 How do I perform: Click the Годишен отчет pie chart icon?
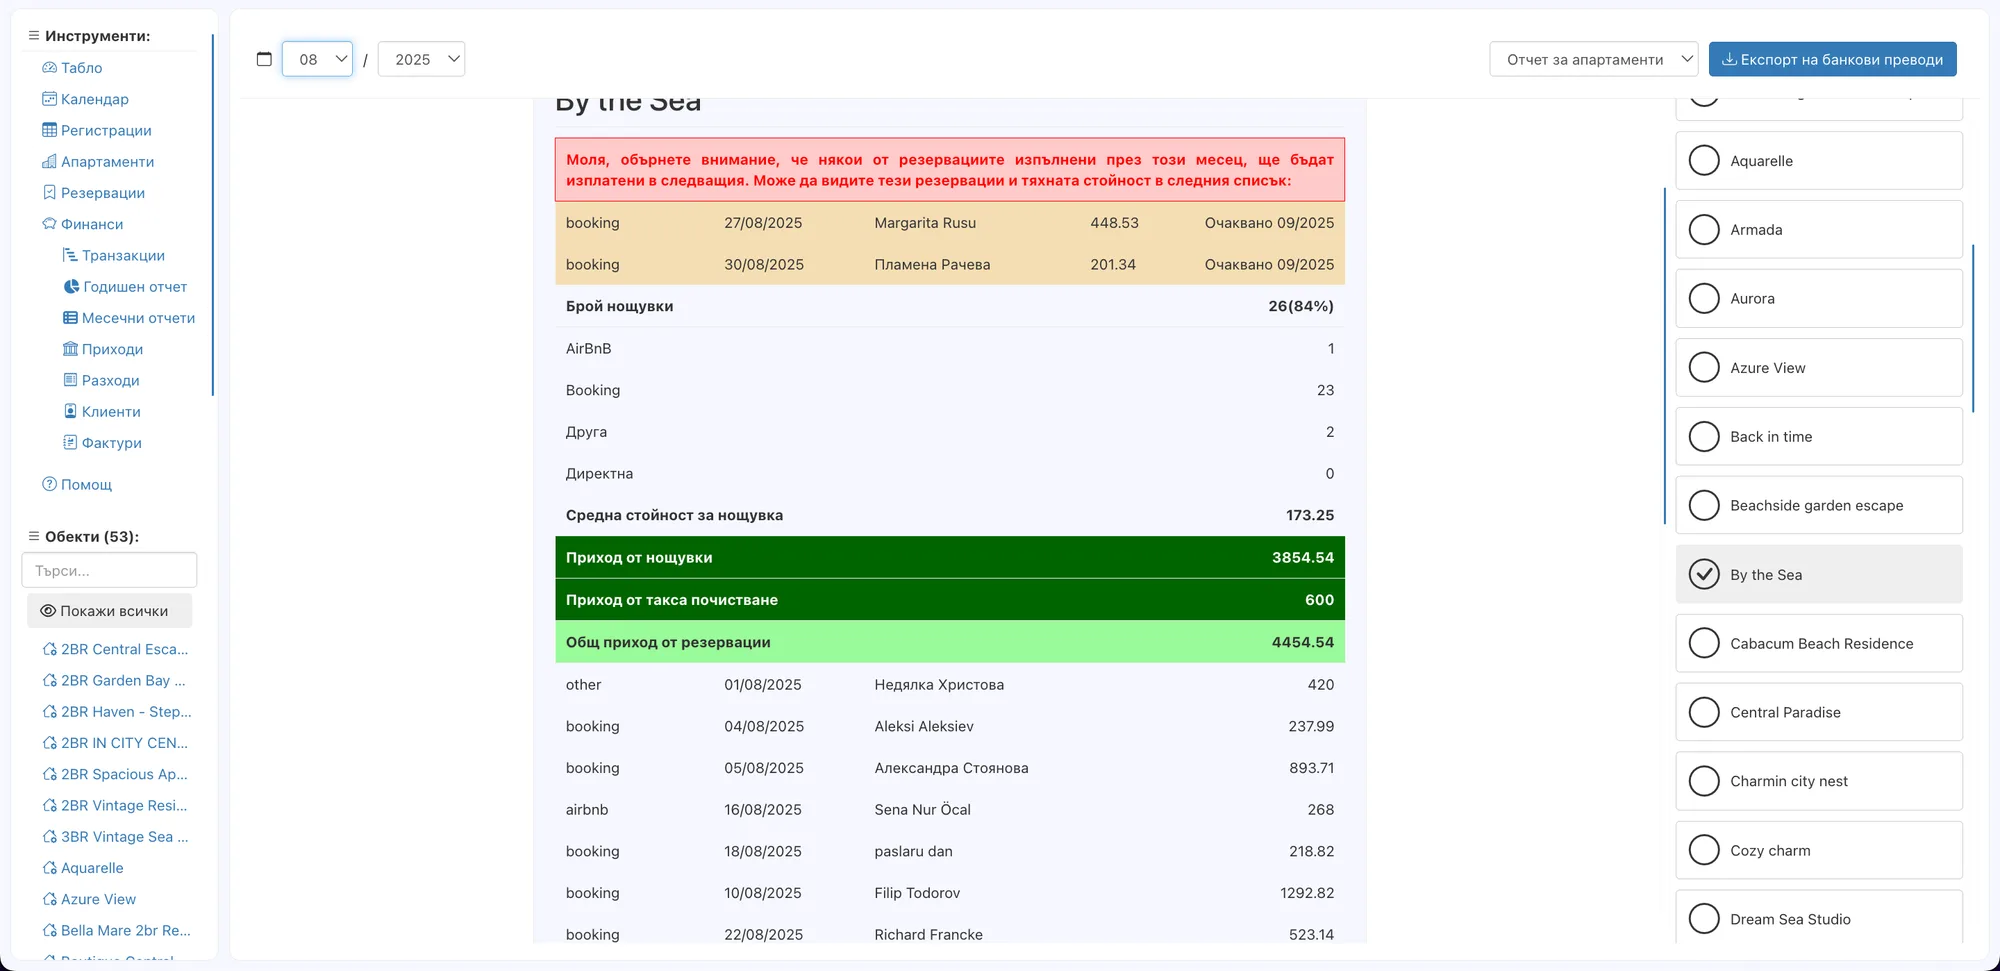[x=71, y=286]
